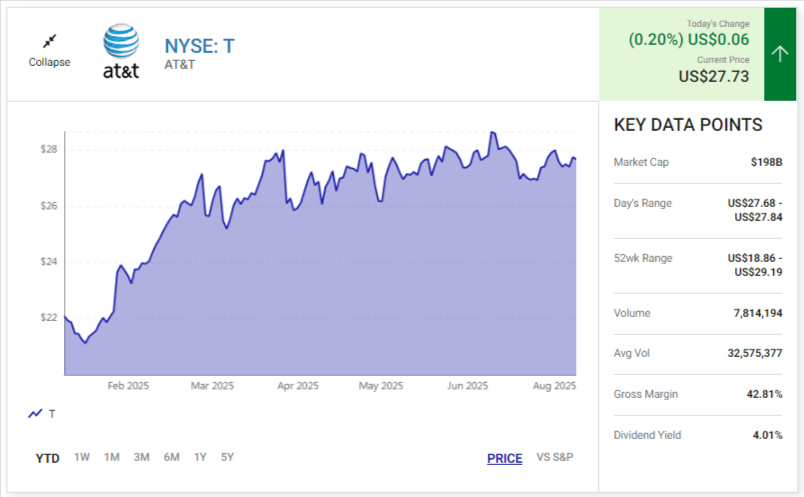Click the Dividend Yield 4.01% value
This screenshot has height=497, width=804.
(x=765, y=436)
